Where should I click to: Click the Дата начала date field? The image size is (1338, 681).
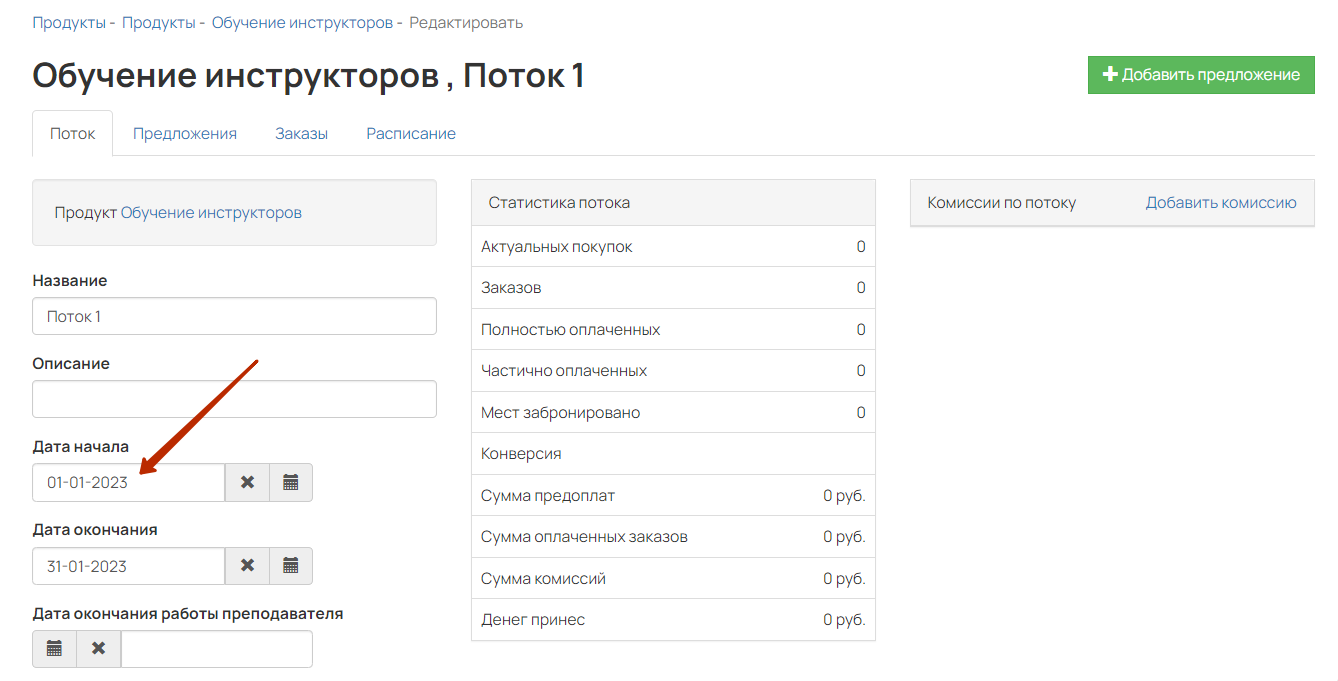click(x=128, y=482)
